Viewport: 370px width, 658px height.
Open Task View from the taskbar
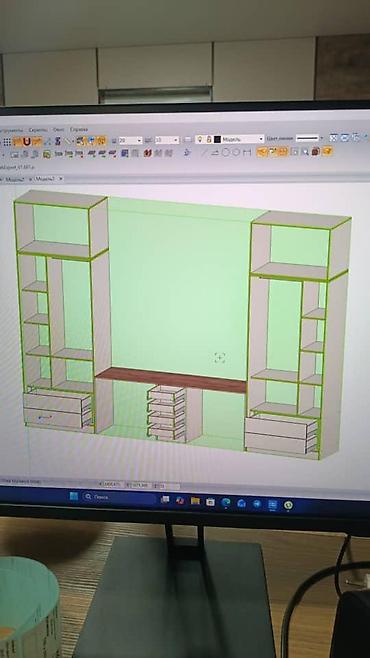[165, 499]
